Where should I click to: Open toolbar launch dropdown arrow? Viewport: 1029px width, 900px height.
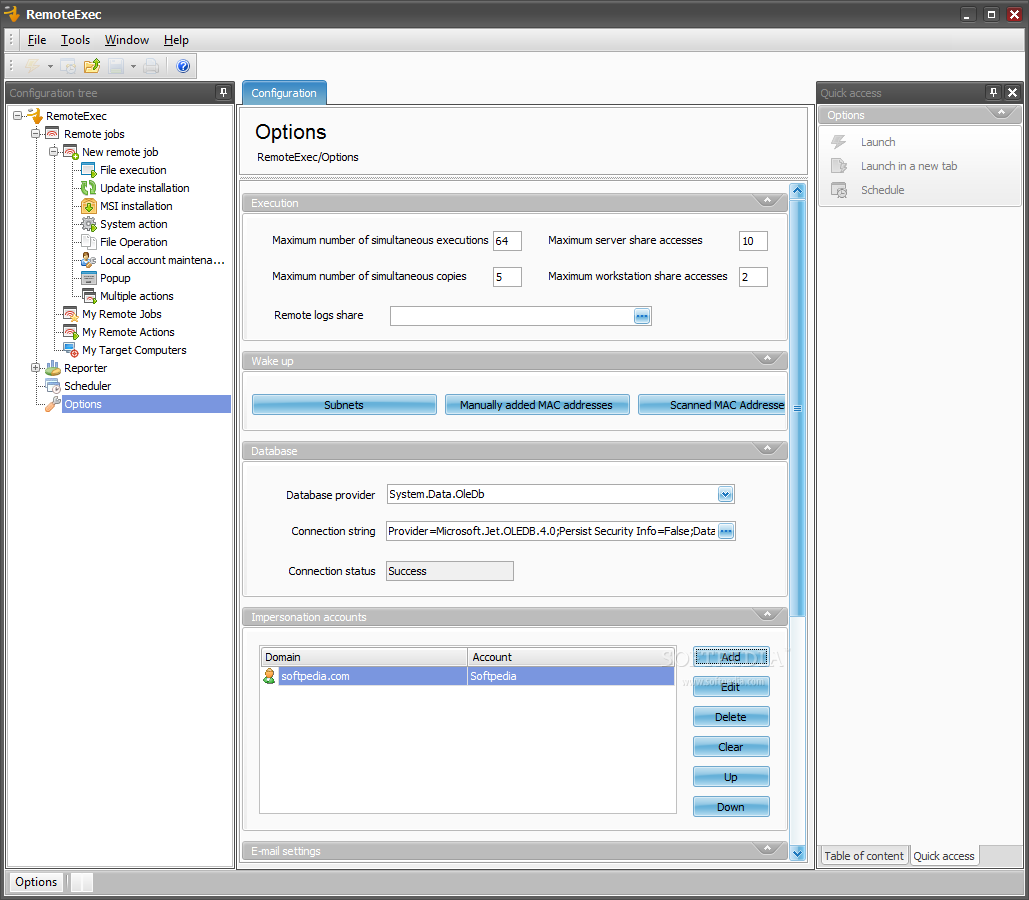[x=50, y=66]
